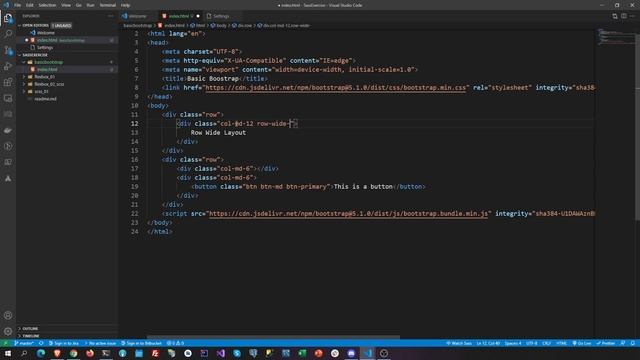Image resolution: width=640 pixels, height=360 pixels.
Task: Open Firefox from the taskbar
Action: pyautogui.click(x=90, y=353)
